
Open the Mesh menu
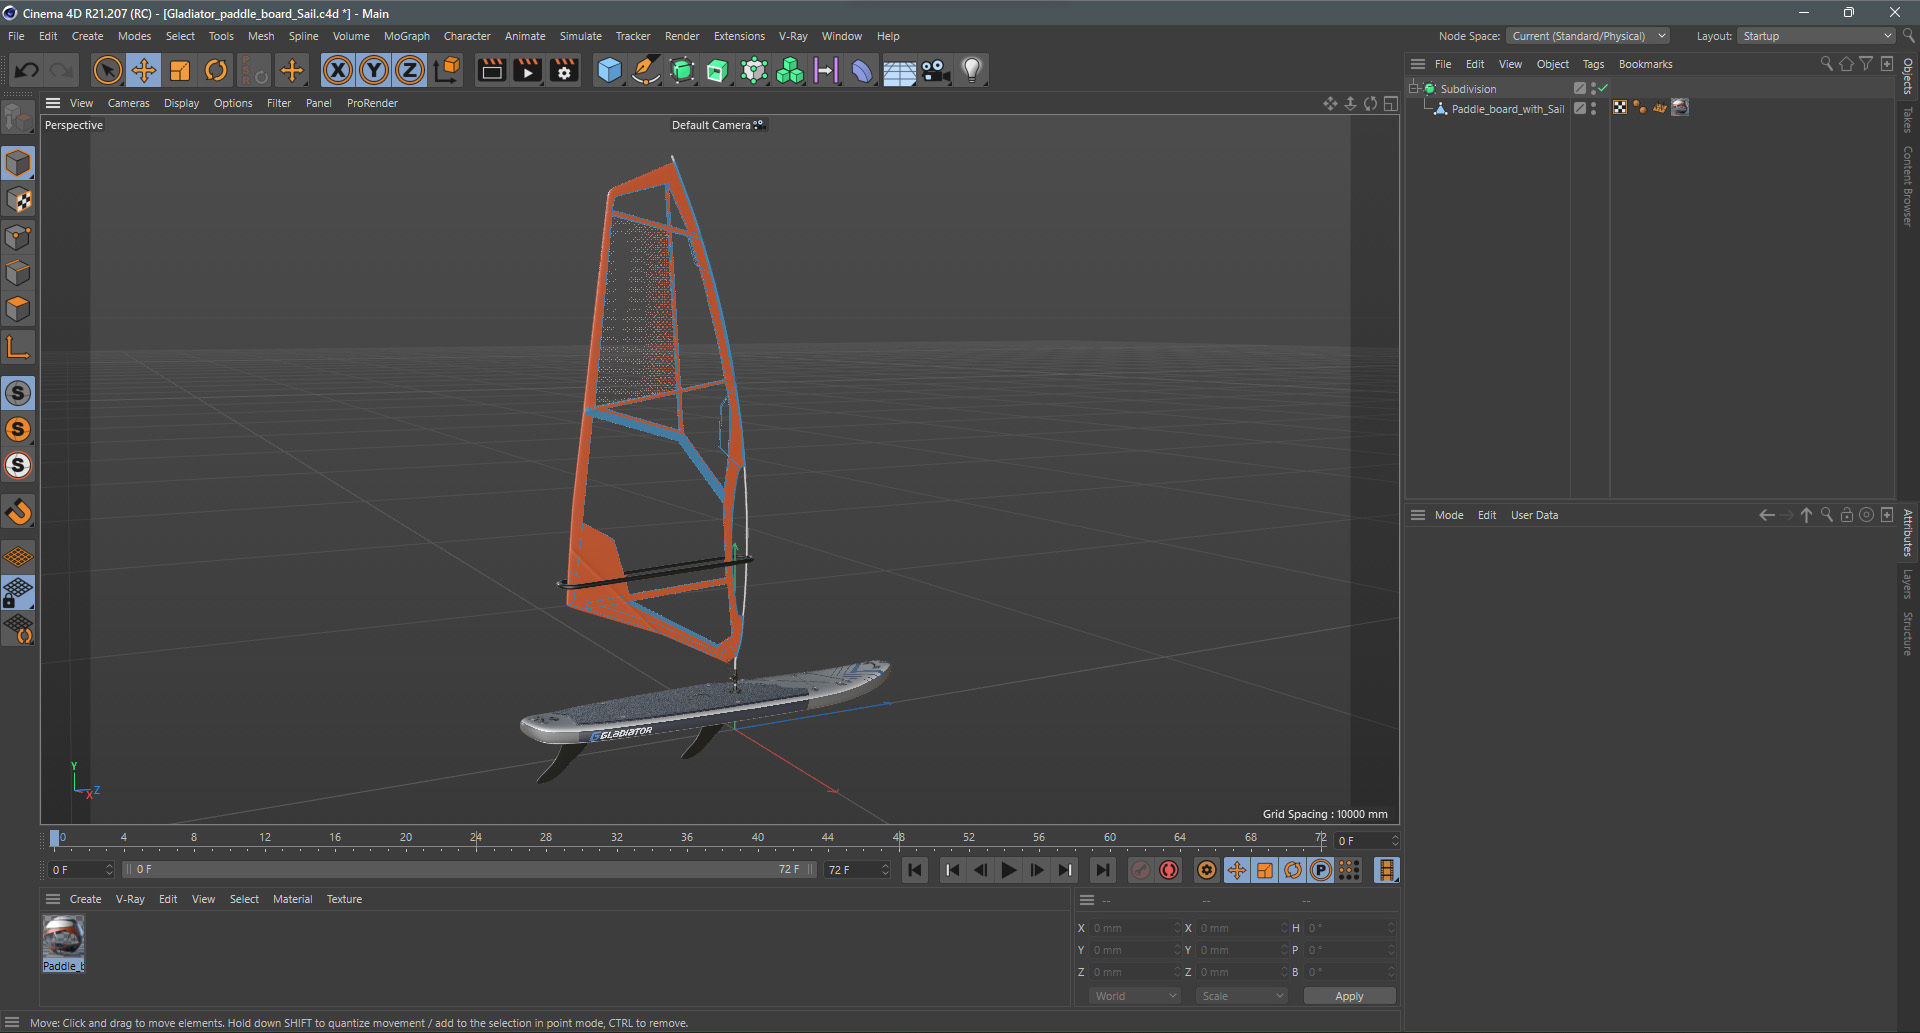click(261, 36)
